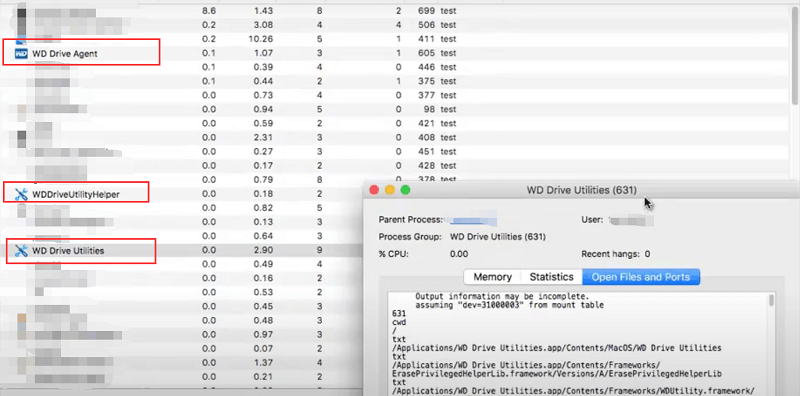The height and width of the screenshot is (396, 800).
Task: Open the blurred Parent Process link
Action: click(x=472, y=220)
